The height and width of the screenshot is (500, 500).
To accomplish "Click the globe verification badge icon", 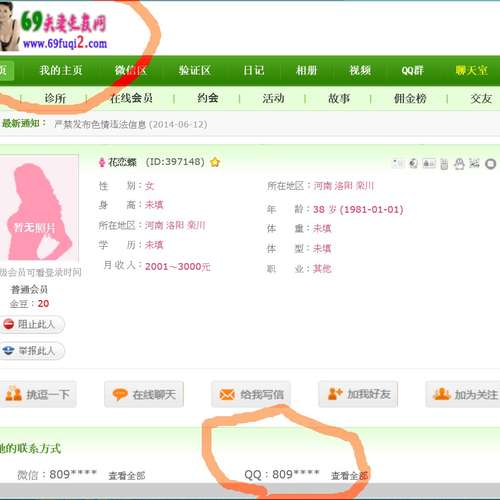I will coord(413,163).
